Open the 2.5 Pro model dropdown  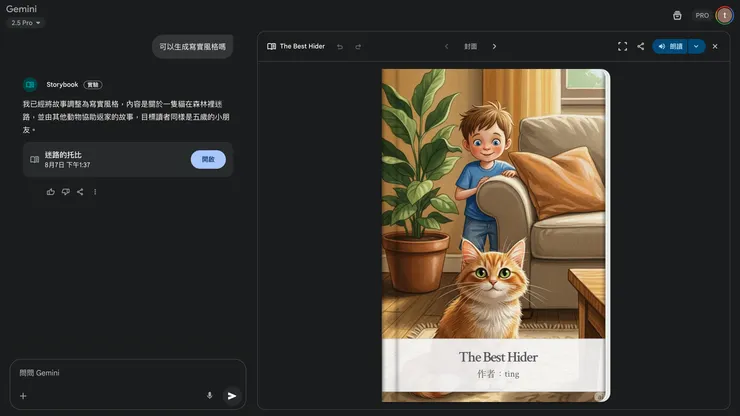pyautogui.click(x=25, y=23)
